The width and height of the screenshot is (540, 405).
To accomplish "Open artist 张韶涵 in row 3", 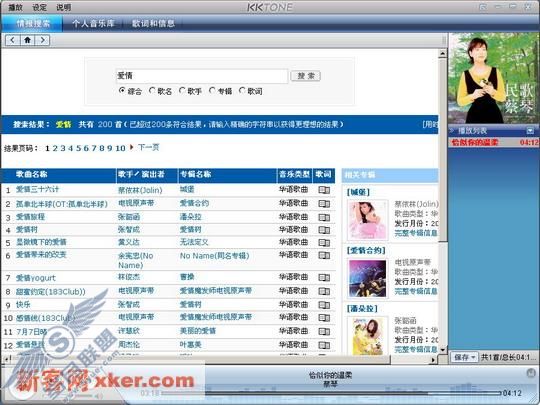I will pyautogui.click(x=129, y=217).
